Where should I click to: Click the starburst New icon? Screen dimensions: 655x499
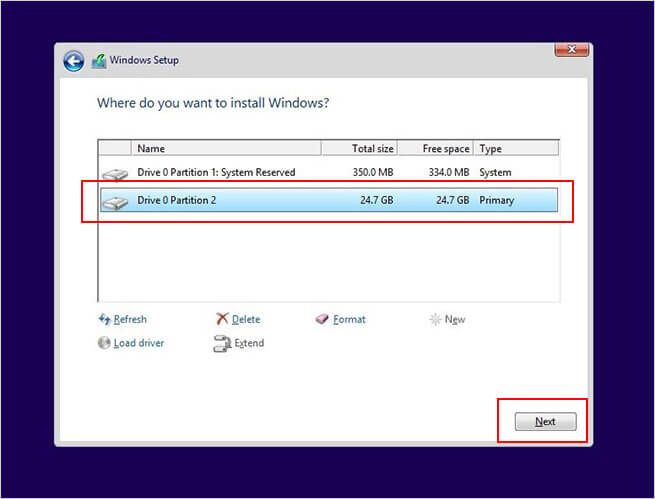click(x=435, y=319)
